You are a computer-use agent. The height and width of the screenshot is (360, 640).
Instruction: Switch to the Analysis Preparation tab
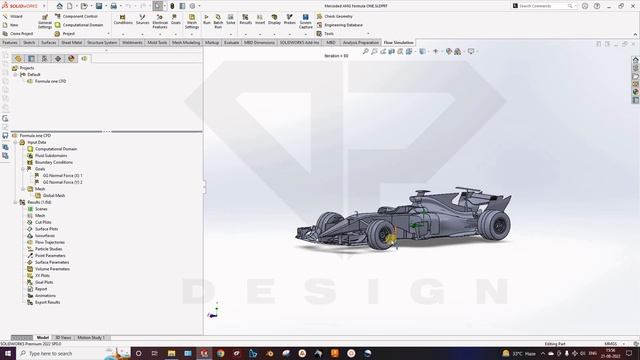coord(360,42)
